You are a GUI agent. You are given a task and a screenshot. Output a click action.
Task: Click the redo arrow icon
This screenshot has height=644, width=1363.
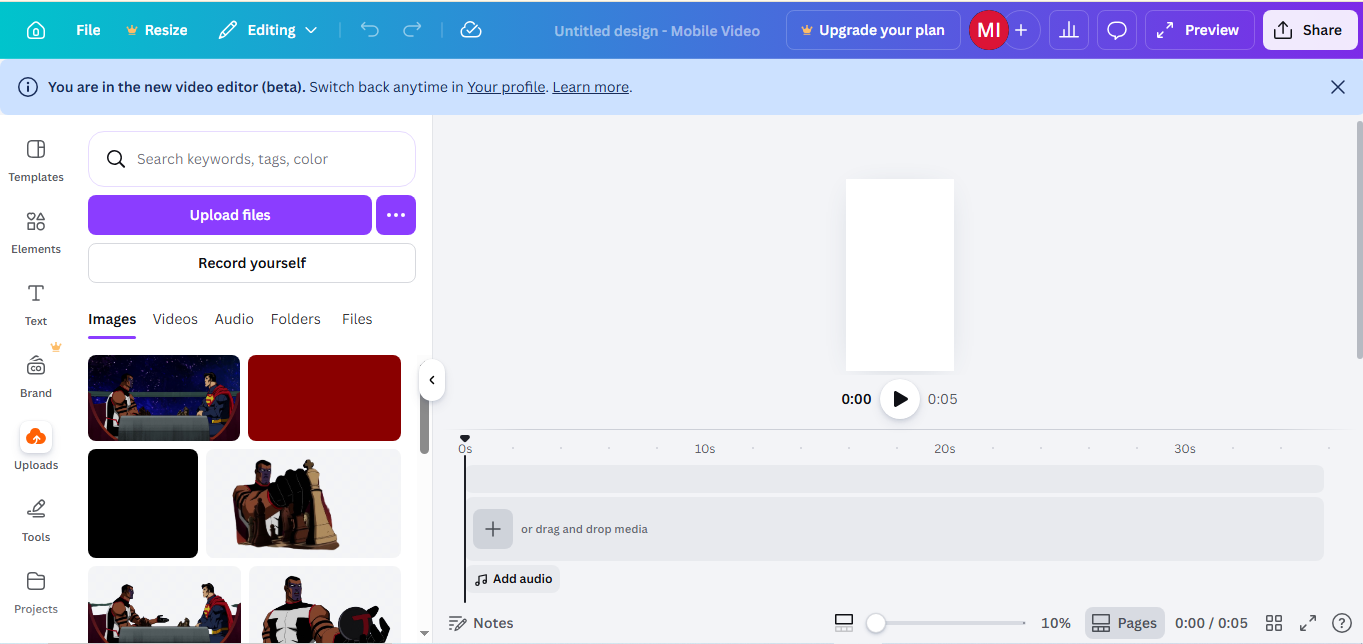pyautogui.click(x=412, y=30)
